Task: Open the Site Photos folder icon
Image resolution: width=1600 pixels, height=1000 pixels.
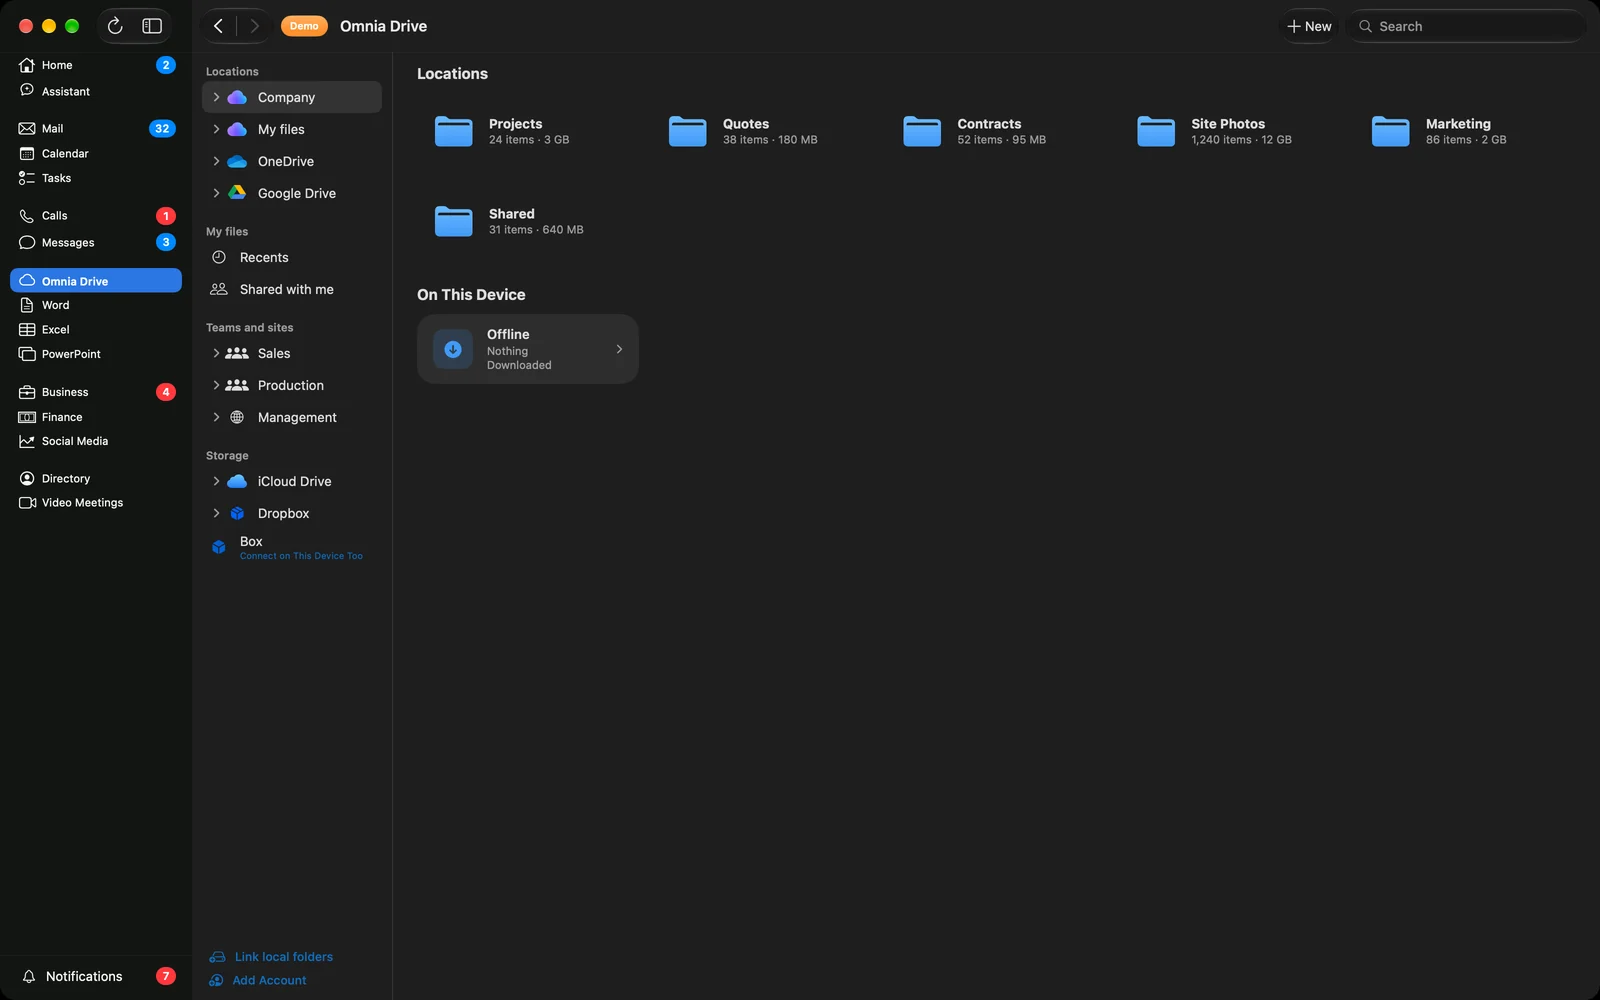Action: click(1155, 131)
